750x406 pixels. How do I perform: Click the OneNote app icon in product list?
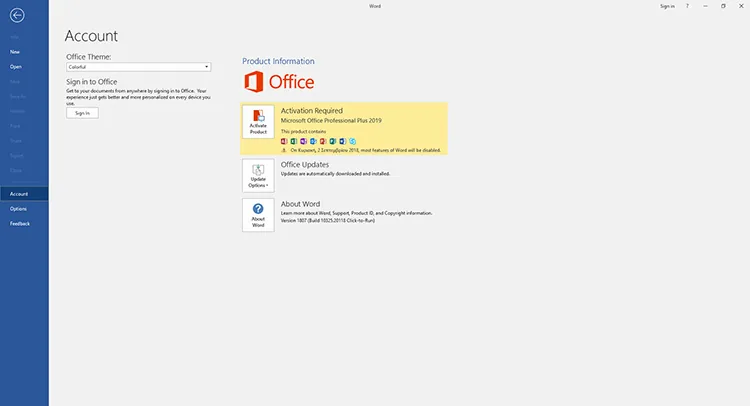point(303,141)
